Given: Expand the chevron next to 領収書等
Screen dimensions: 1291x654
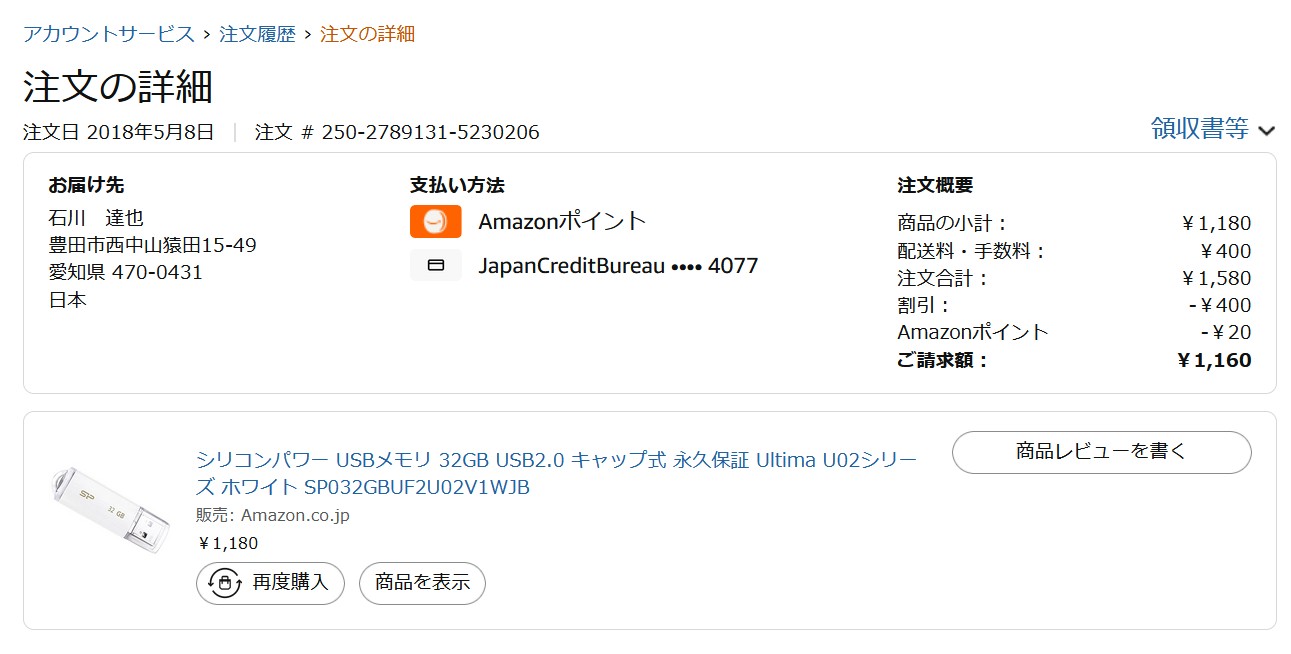Looking at the screenshot, I should click(1266, 130).
